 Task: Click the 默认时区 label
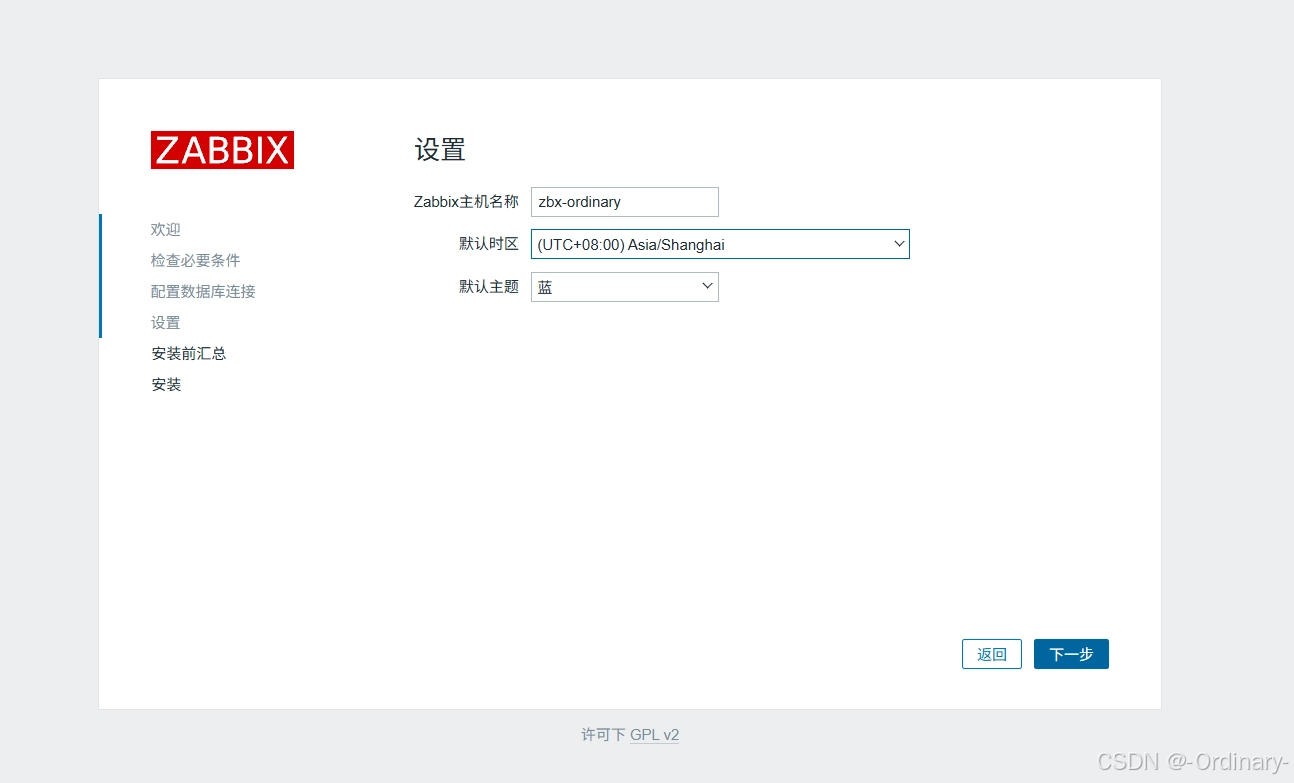tap(489, 244)
